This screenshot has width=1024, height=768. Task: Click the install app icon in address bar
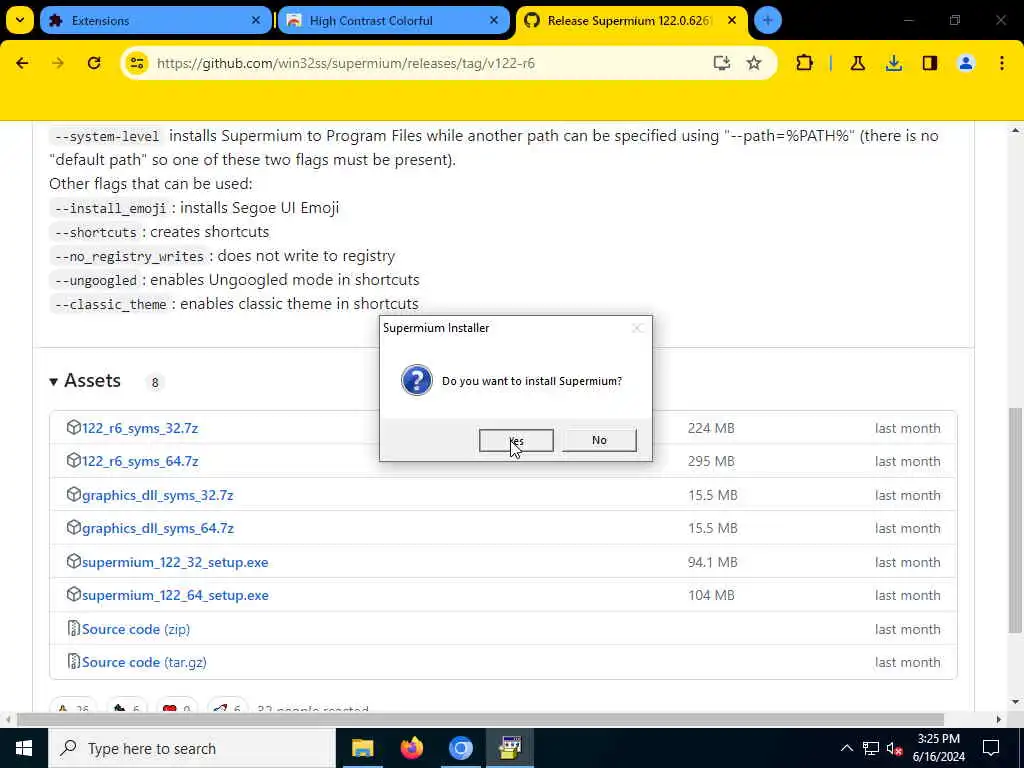[721, 63]
